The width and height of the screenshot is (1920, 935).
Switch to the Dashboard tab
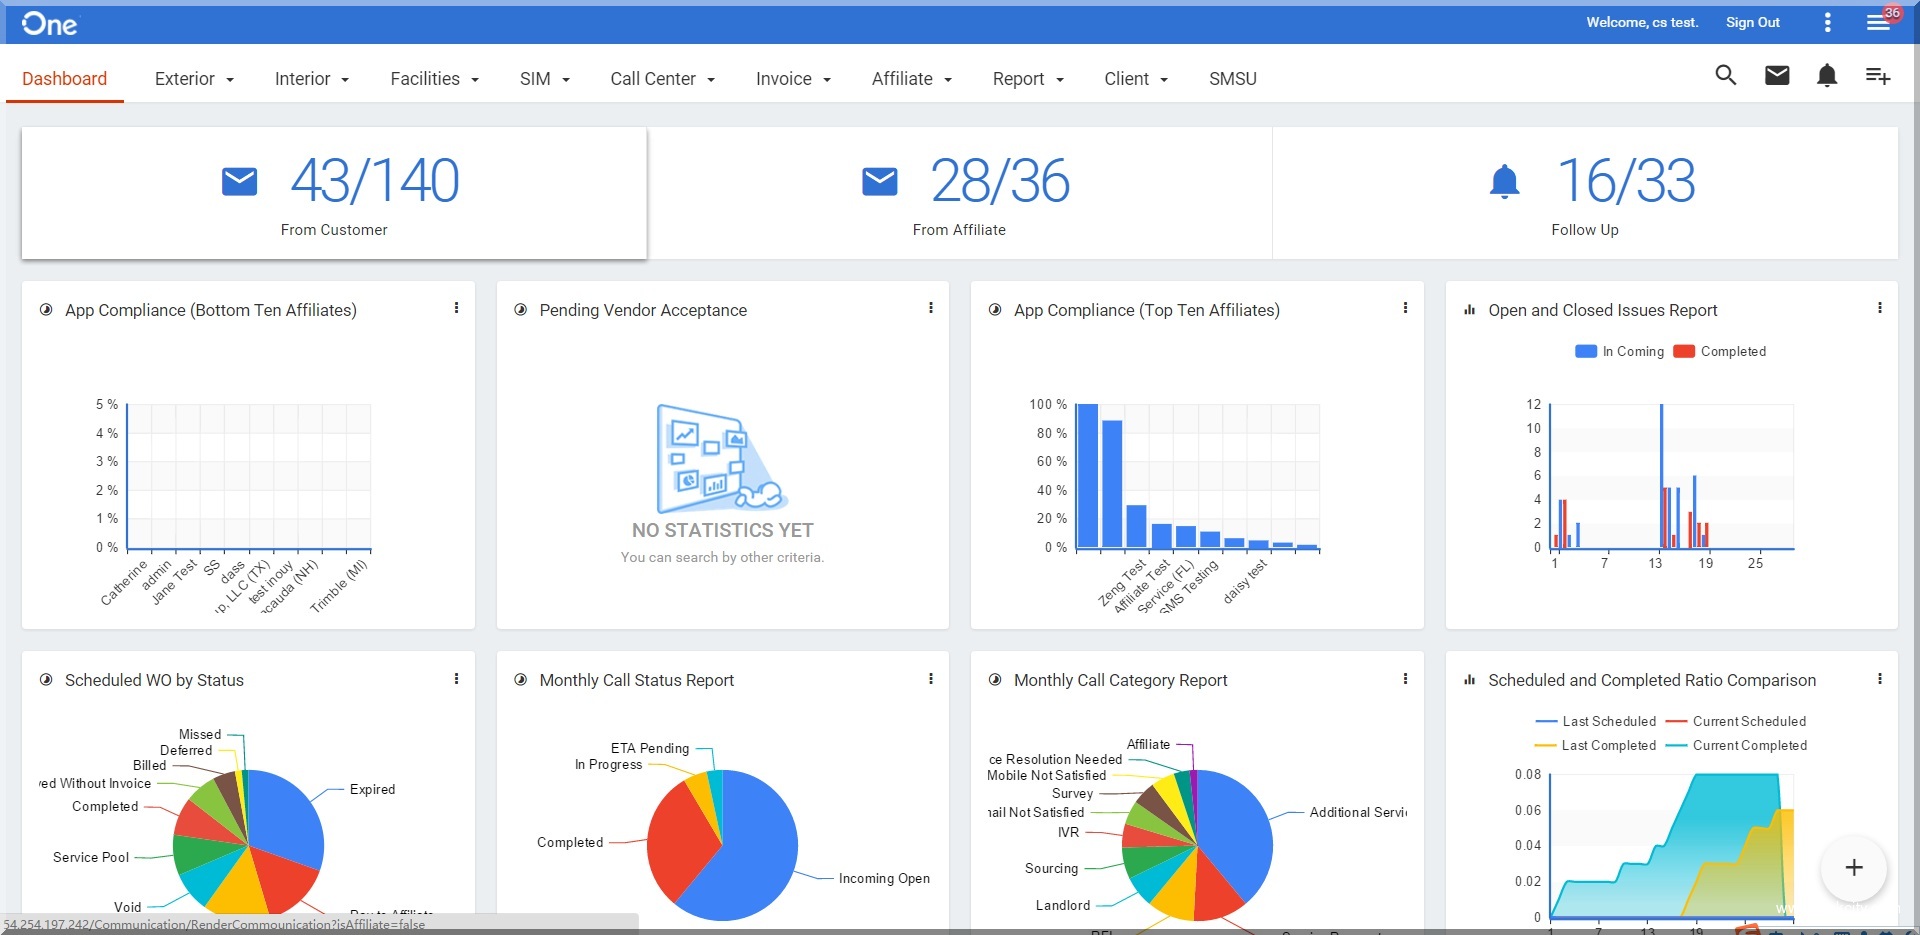click(x=64, y=79)
